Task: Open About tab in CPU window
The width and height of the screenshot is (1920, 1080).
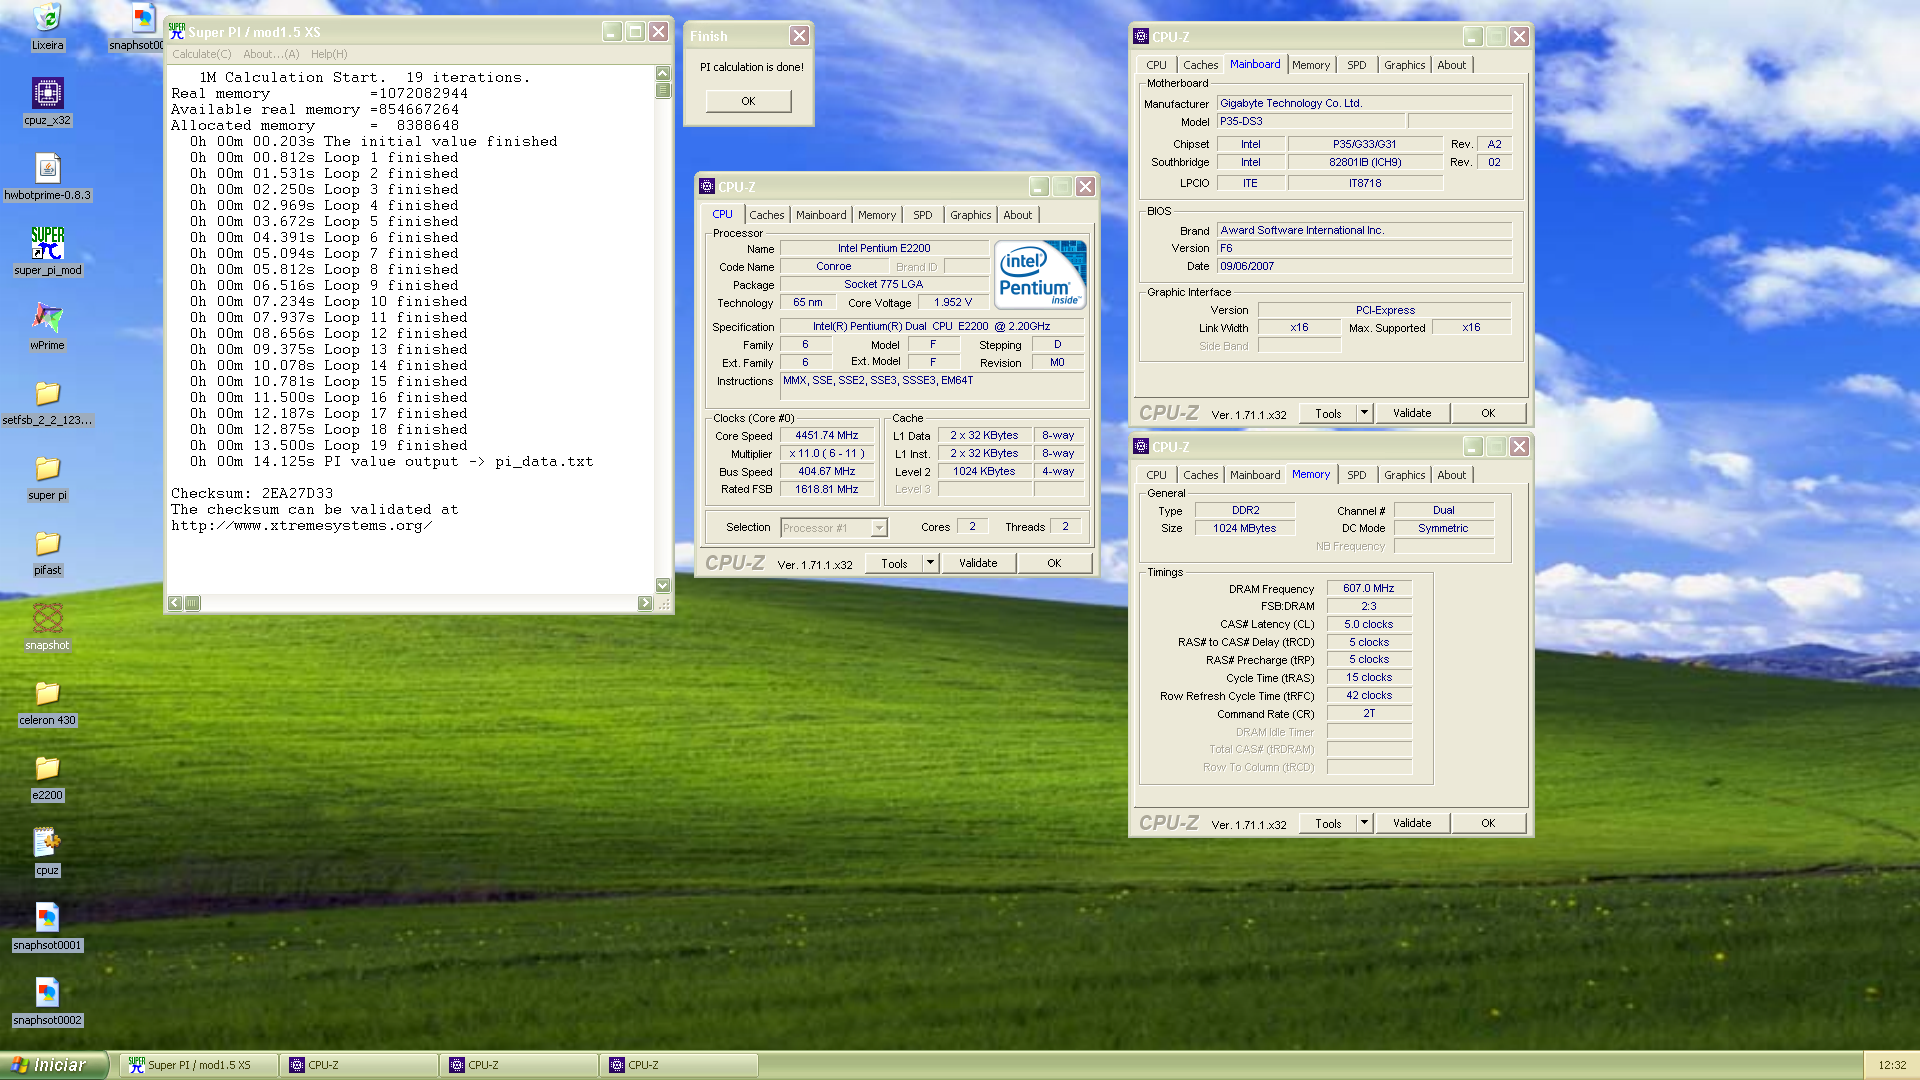Action: pyautogui.click(x=1018, y=215)
